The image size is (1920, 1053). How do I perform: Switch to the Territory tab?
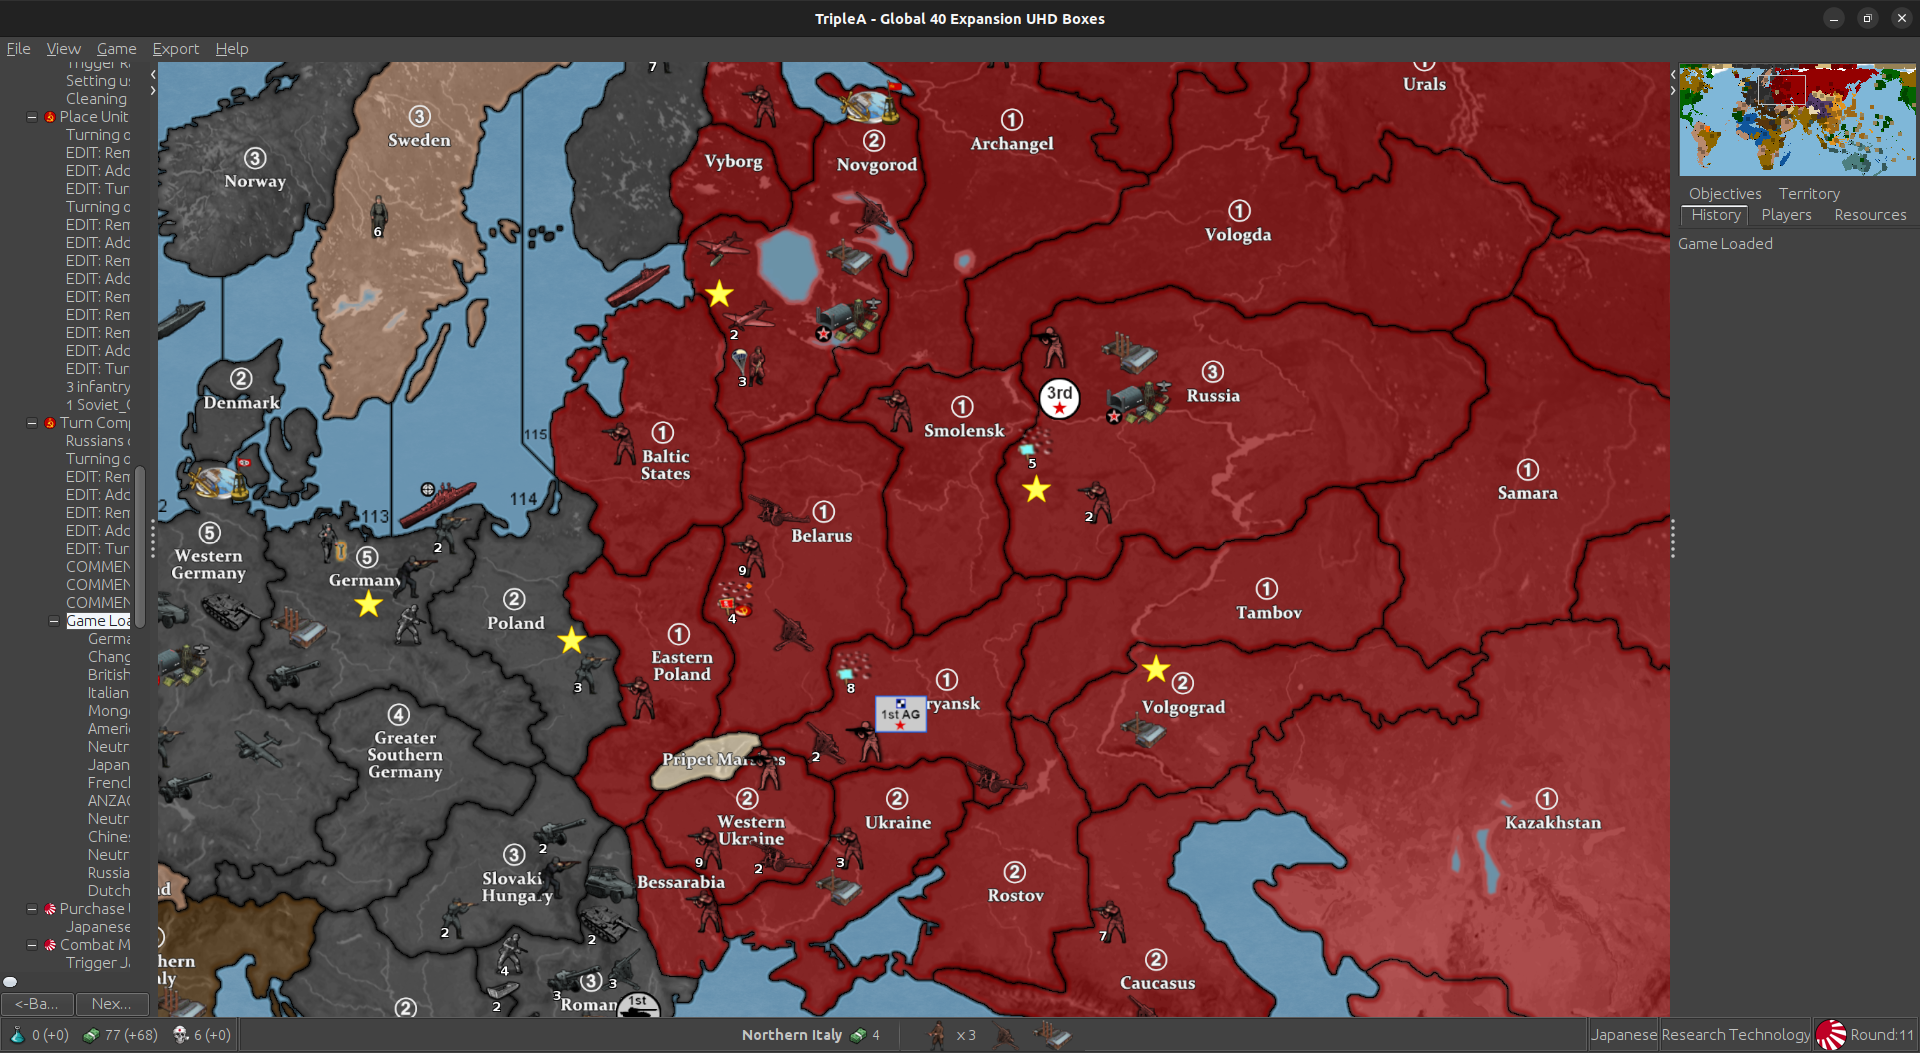tap(1808, 193)
